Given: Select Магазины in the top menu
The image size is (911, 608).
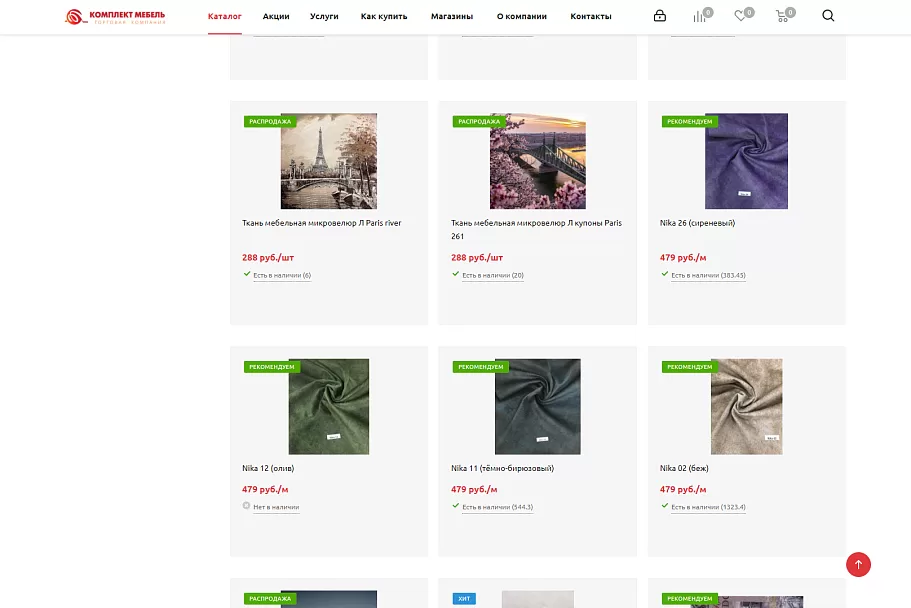Looking at the screenshot, I should pos(452,16).
